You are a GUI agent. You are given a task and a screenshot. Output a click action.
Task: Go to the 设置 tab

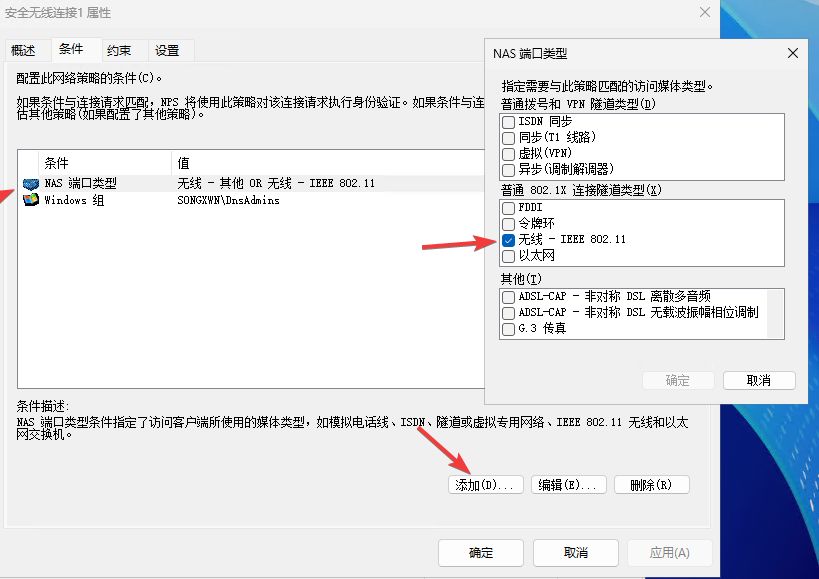click(x=167, y=51)
